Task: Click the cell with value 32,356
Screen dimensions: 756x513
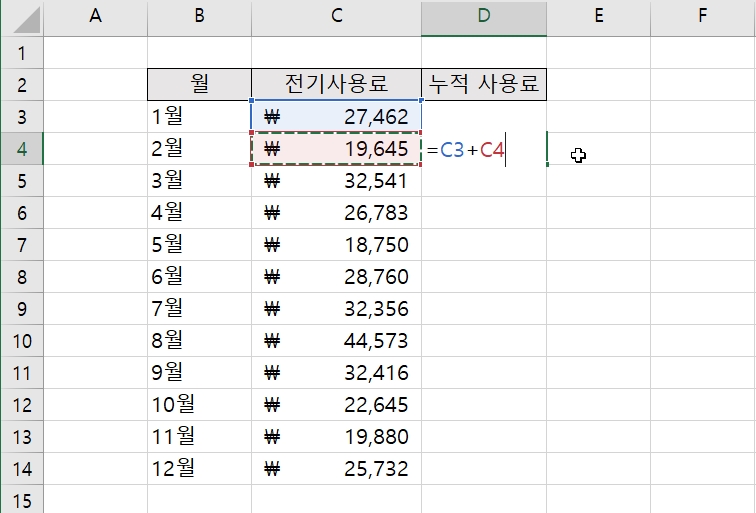Action: pyautogui.click(x=337, y=309)
